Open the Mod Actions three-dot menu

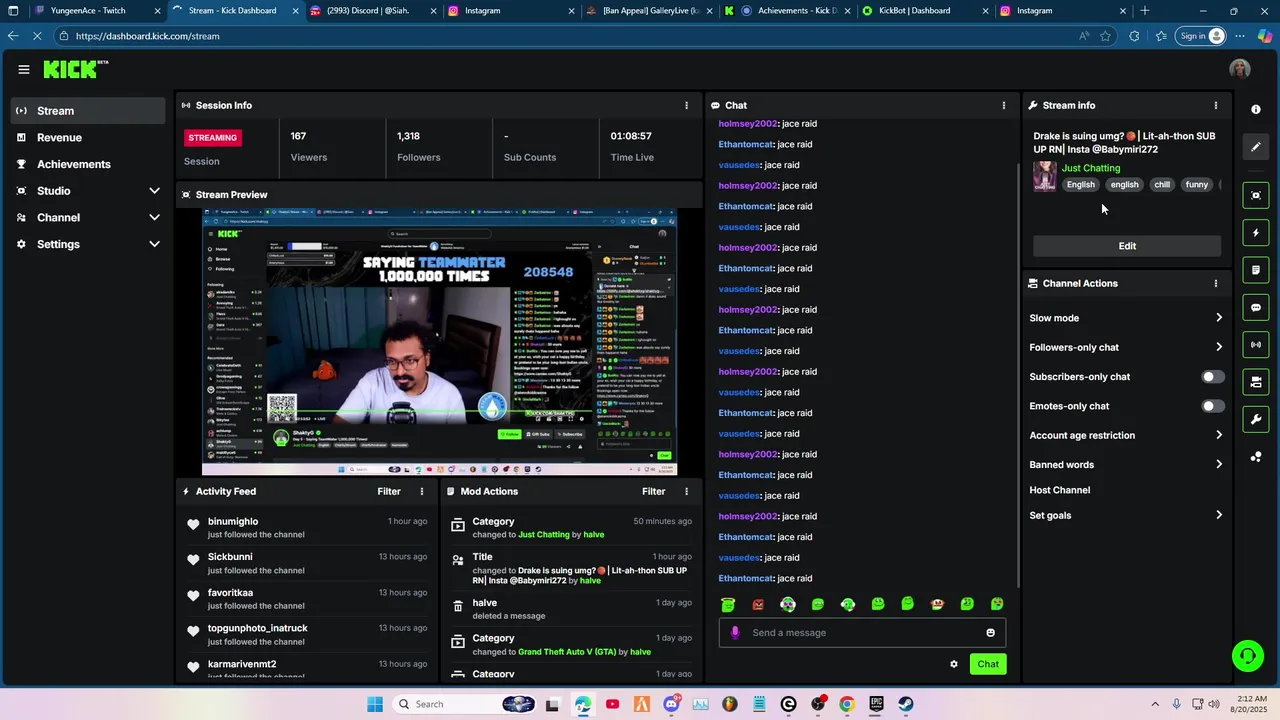pyautogui.click(x=686, y=491)
